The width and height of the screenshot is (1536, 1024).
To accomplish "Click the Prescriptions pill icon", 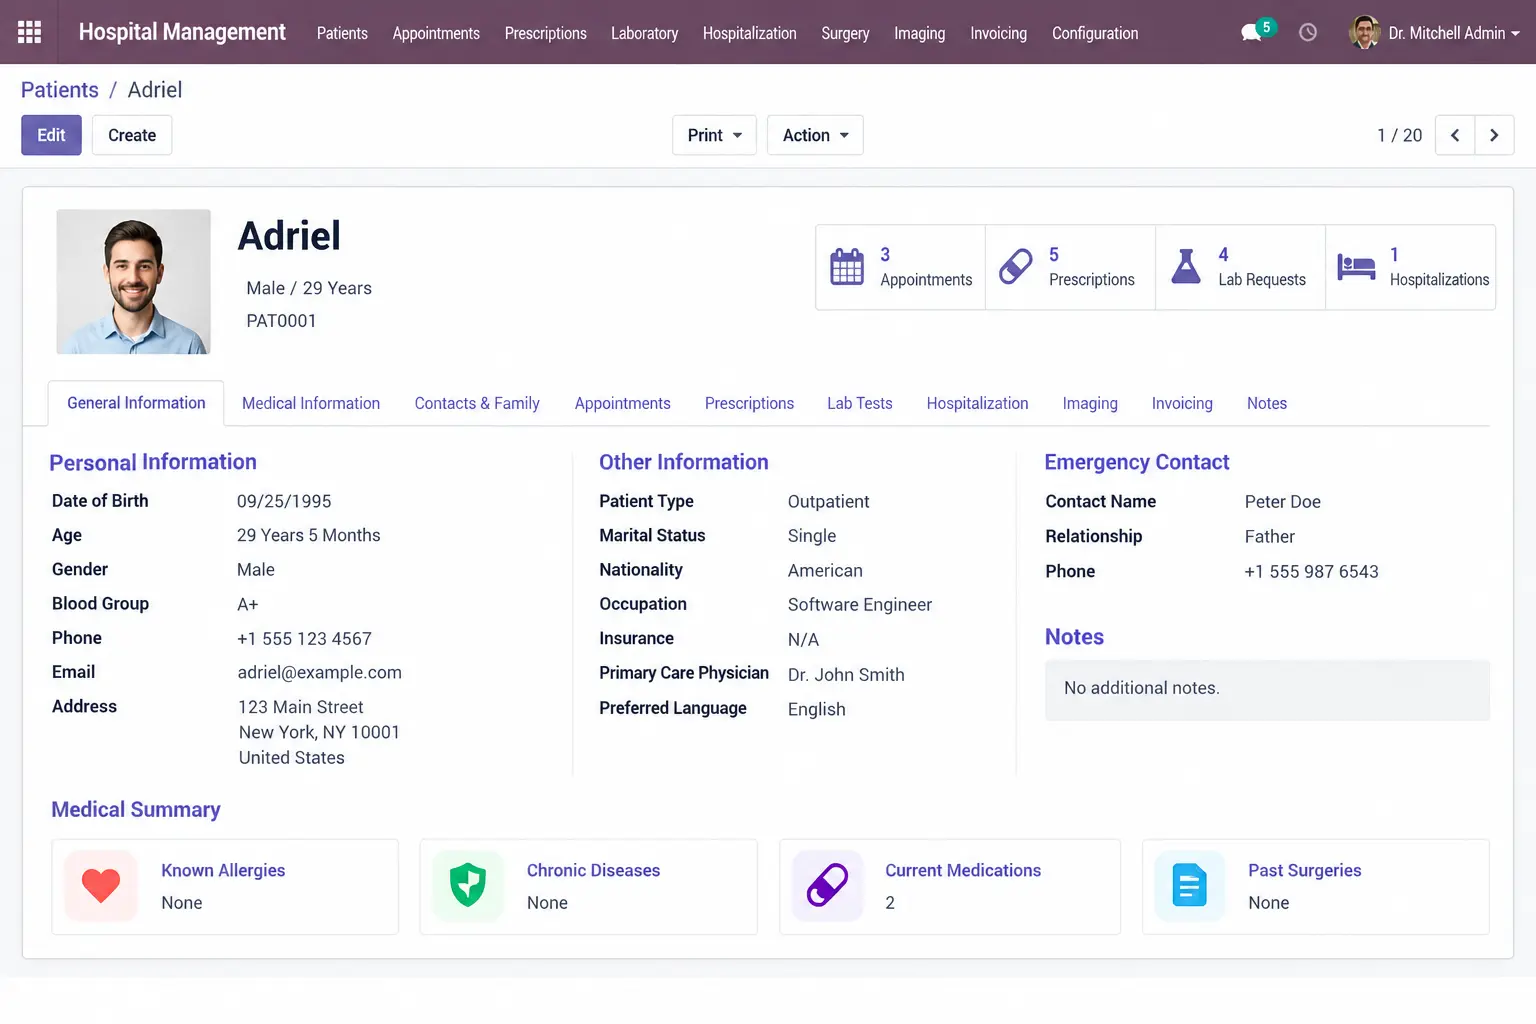I will point(1015,267).
